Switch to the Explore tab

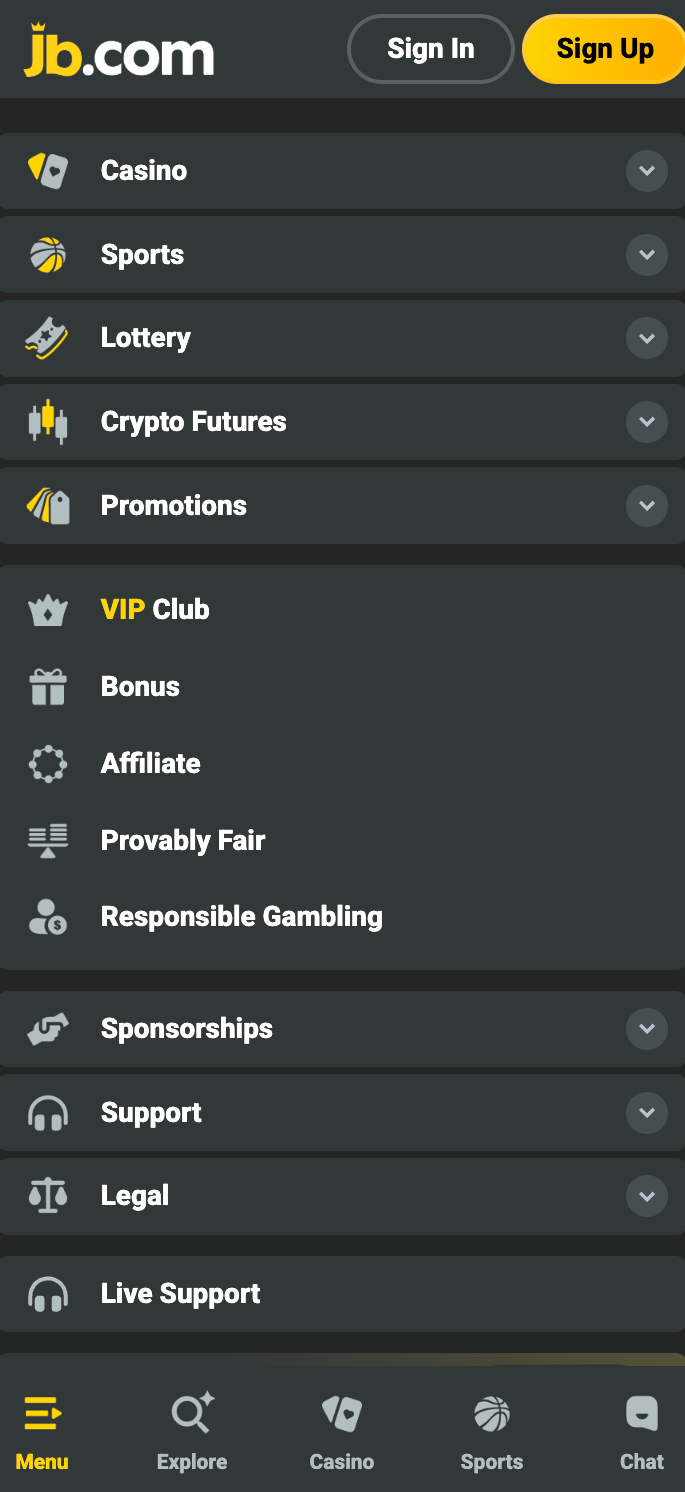click(192, 1432)
